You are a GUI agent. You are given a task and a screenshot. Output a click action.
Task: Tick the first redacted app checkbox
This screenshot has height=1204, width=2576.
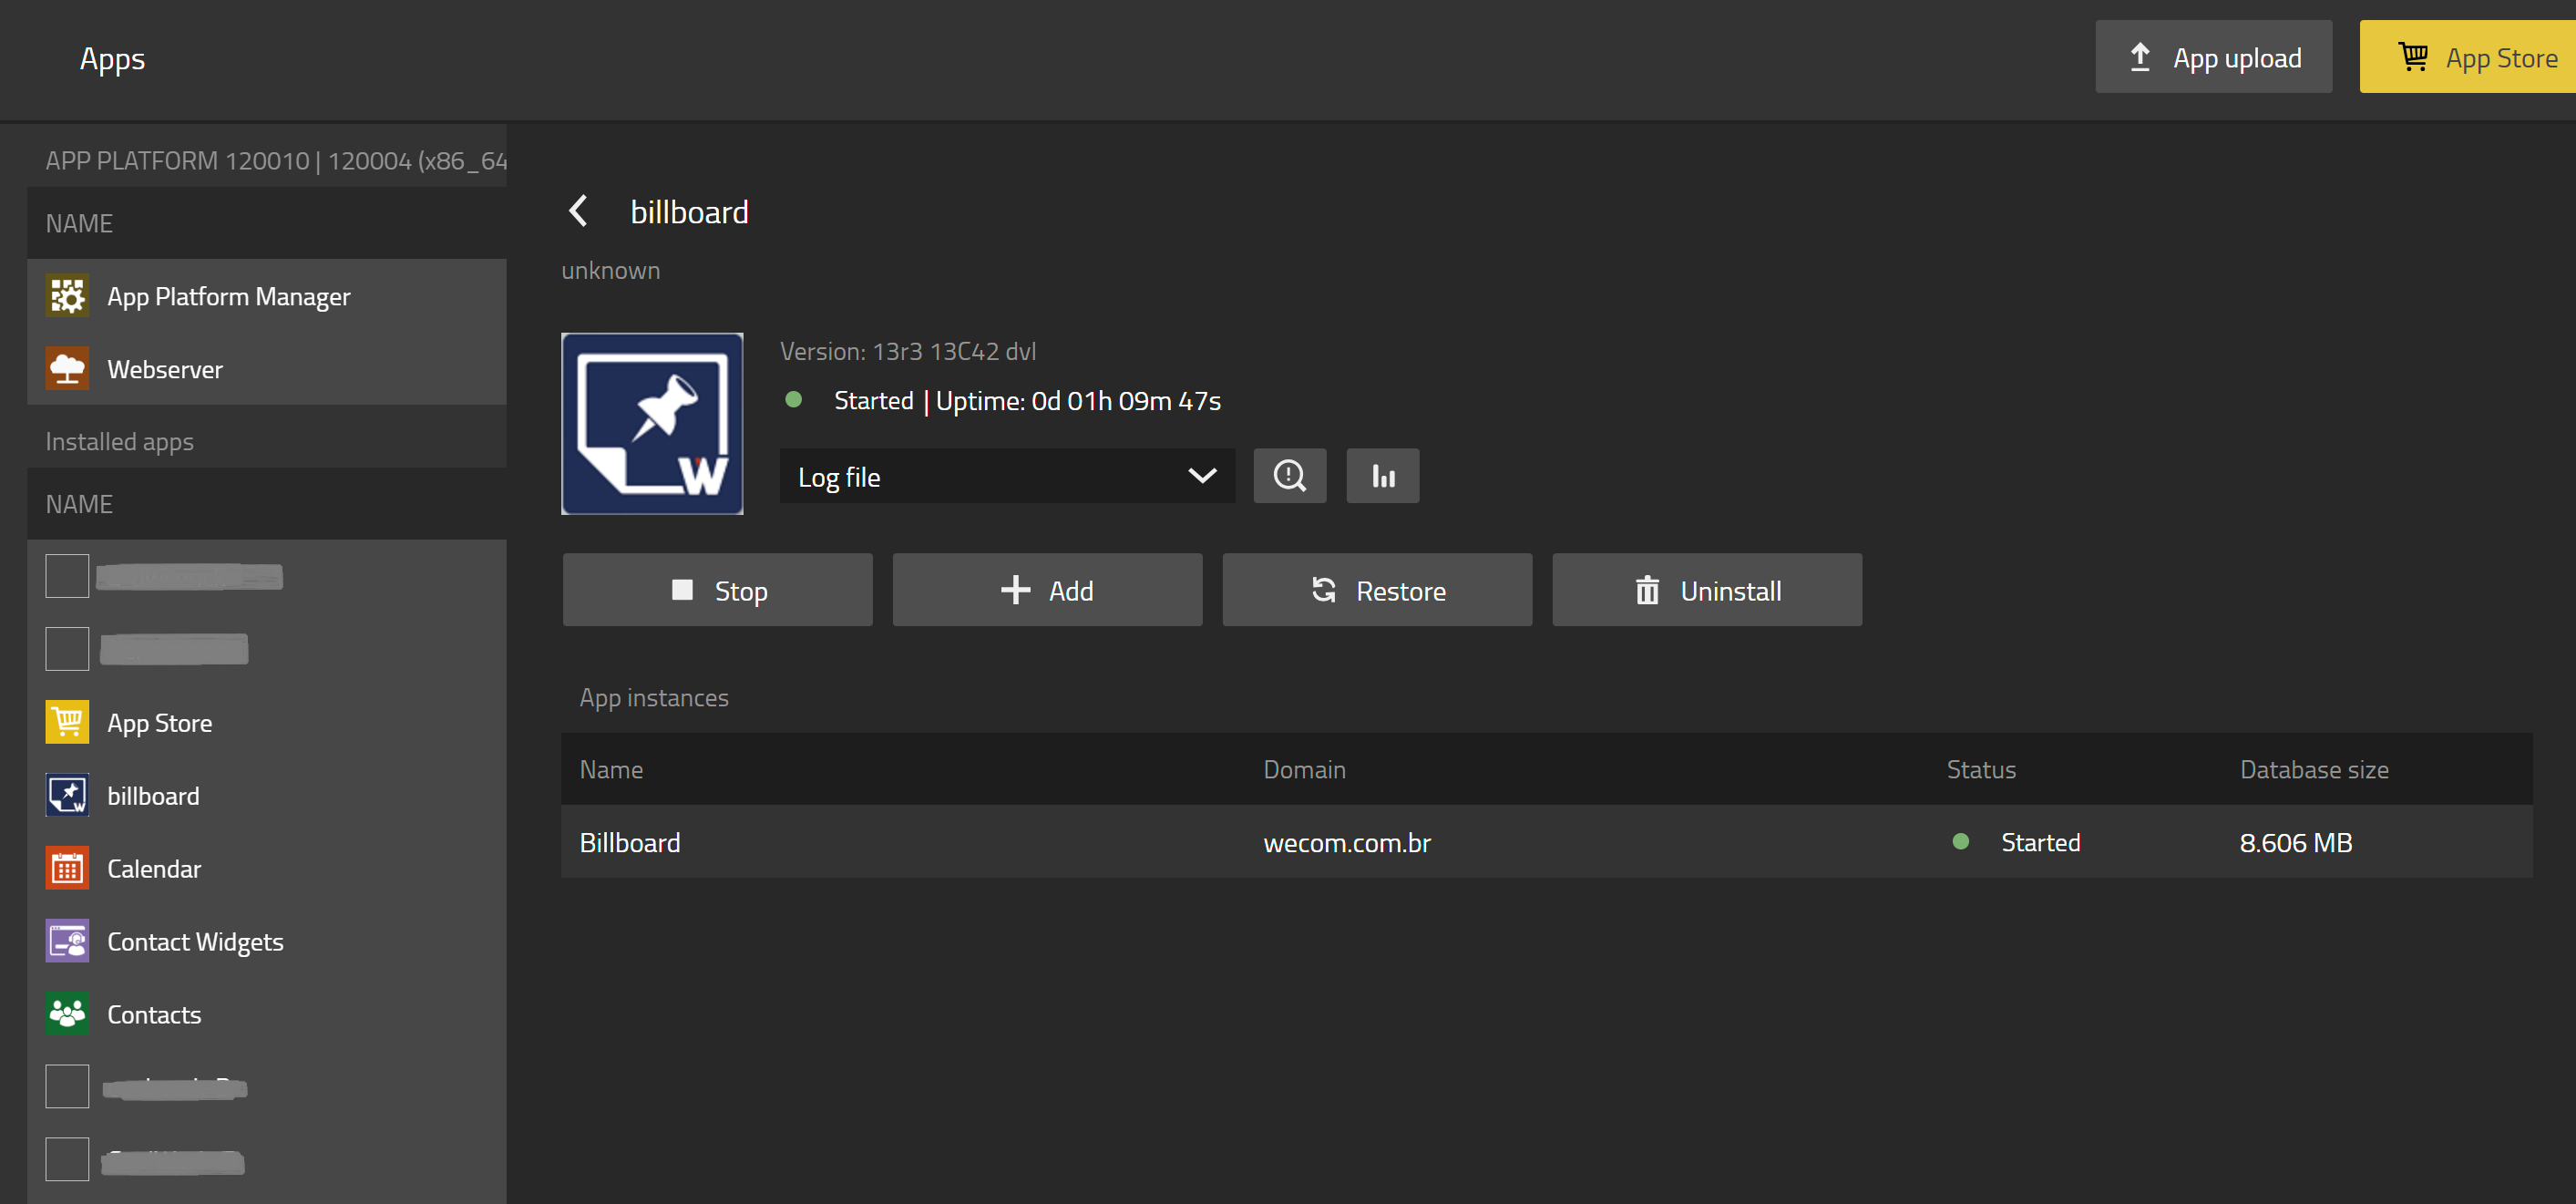click(67, 576)
